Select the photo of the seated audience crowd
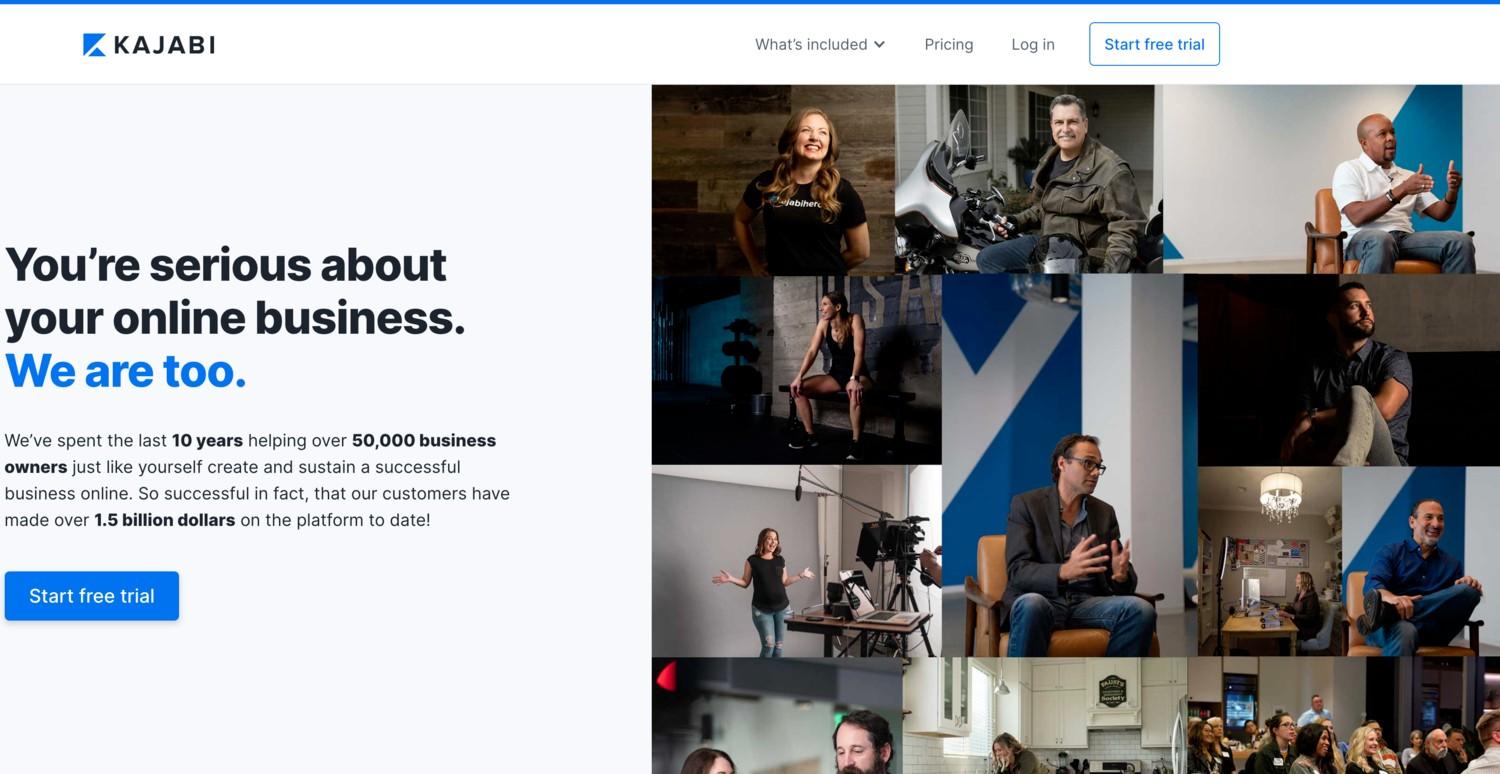 click(1343, 715)
